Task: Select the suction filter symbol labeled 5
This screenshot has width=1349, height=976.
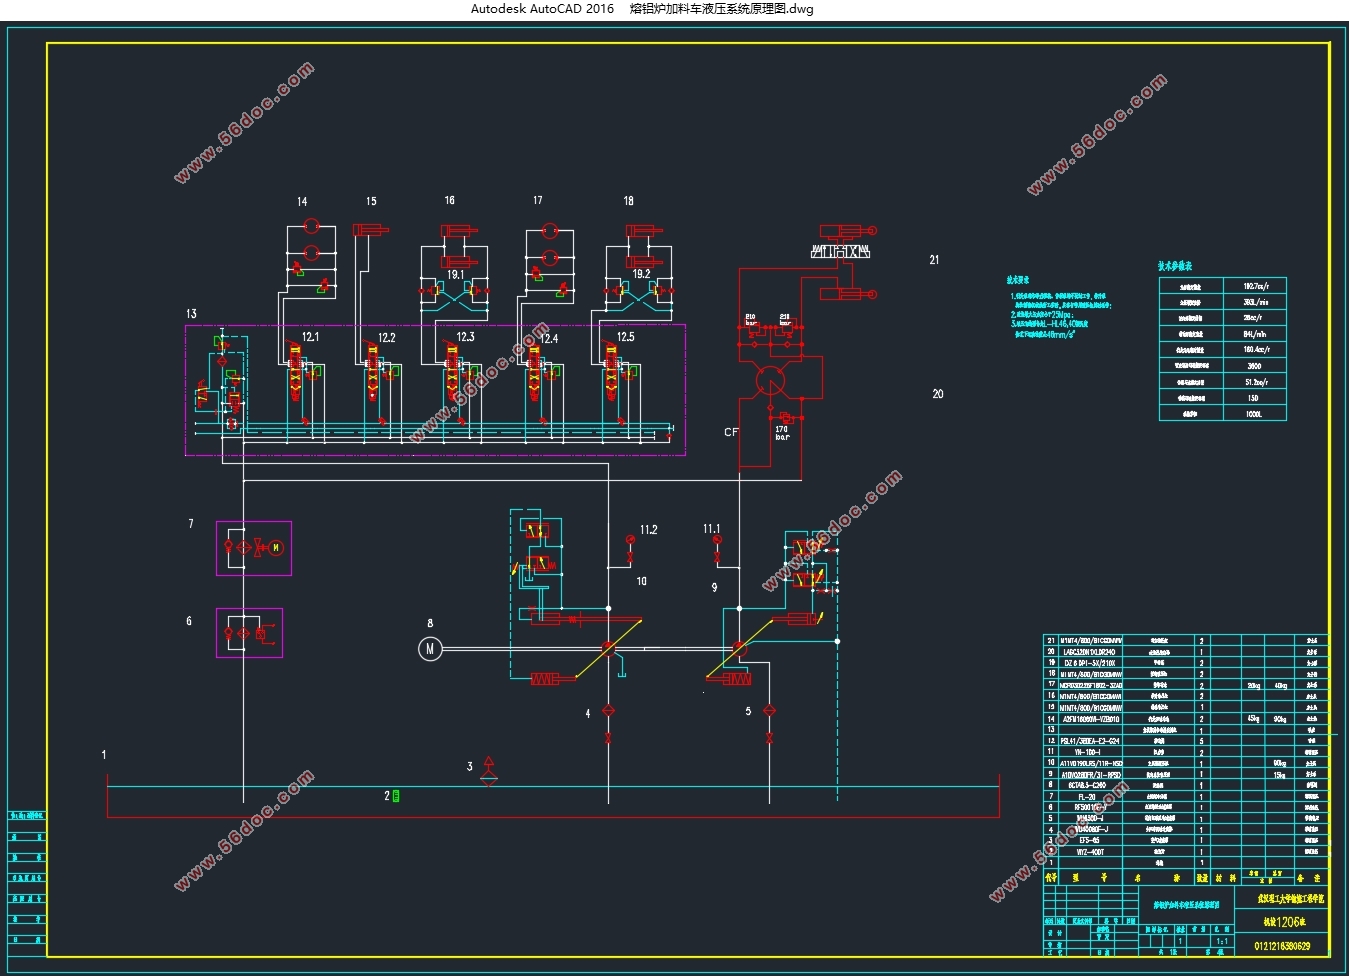Action: pos(769,711)
